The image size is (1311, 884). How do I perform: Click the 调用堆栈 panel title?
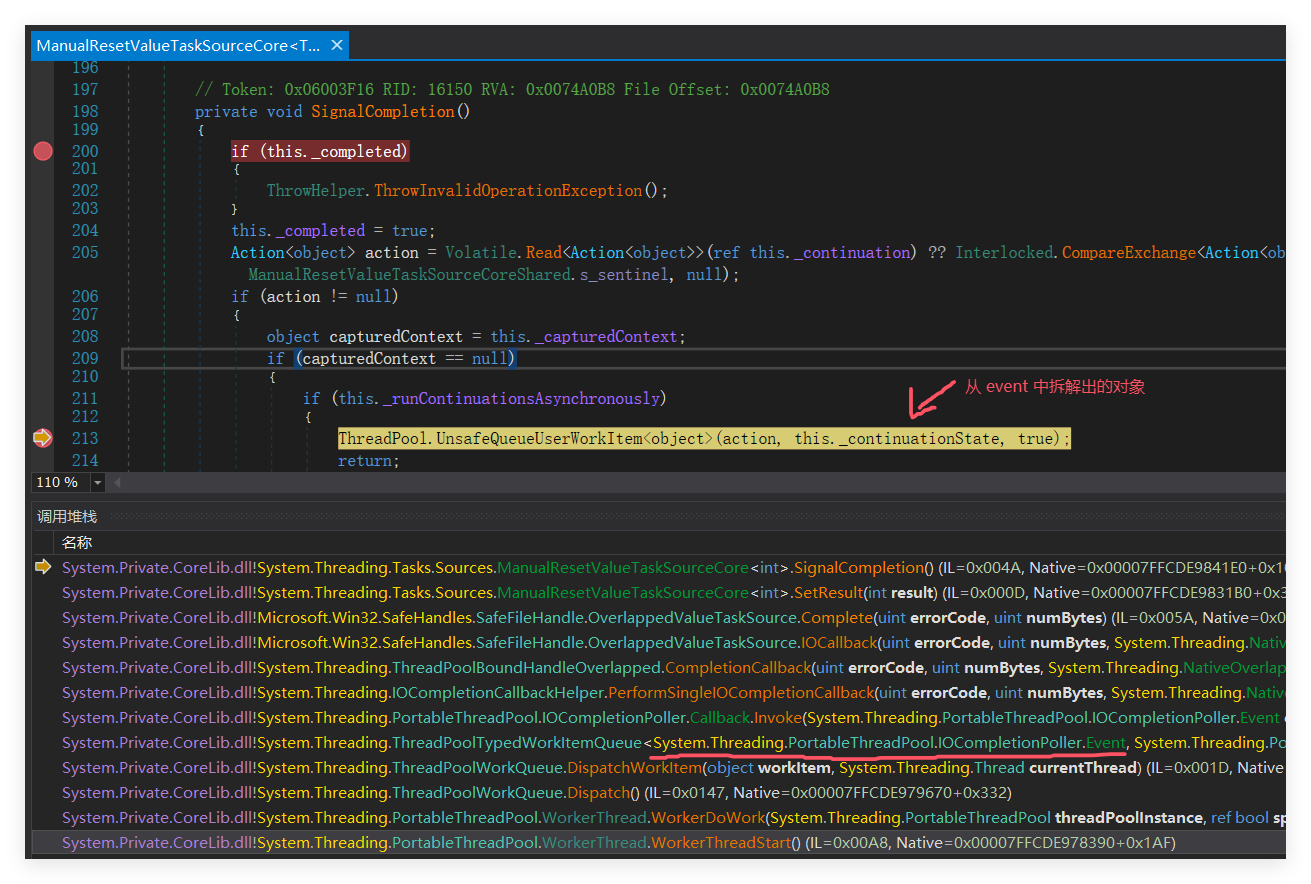click(x=67, y=516)
